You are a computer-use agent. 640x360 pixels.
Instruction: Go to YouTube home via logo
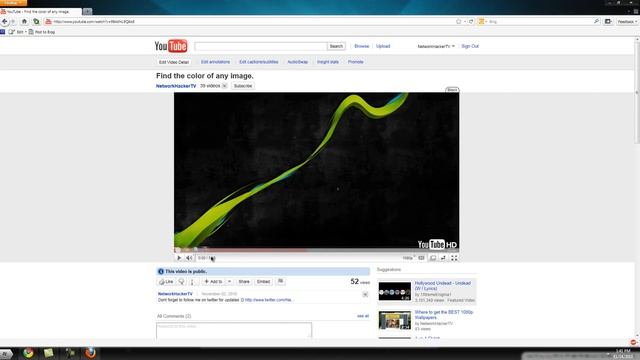pyautogui.click(x=171, y=46)
